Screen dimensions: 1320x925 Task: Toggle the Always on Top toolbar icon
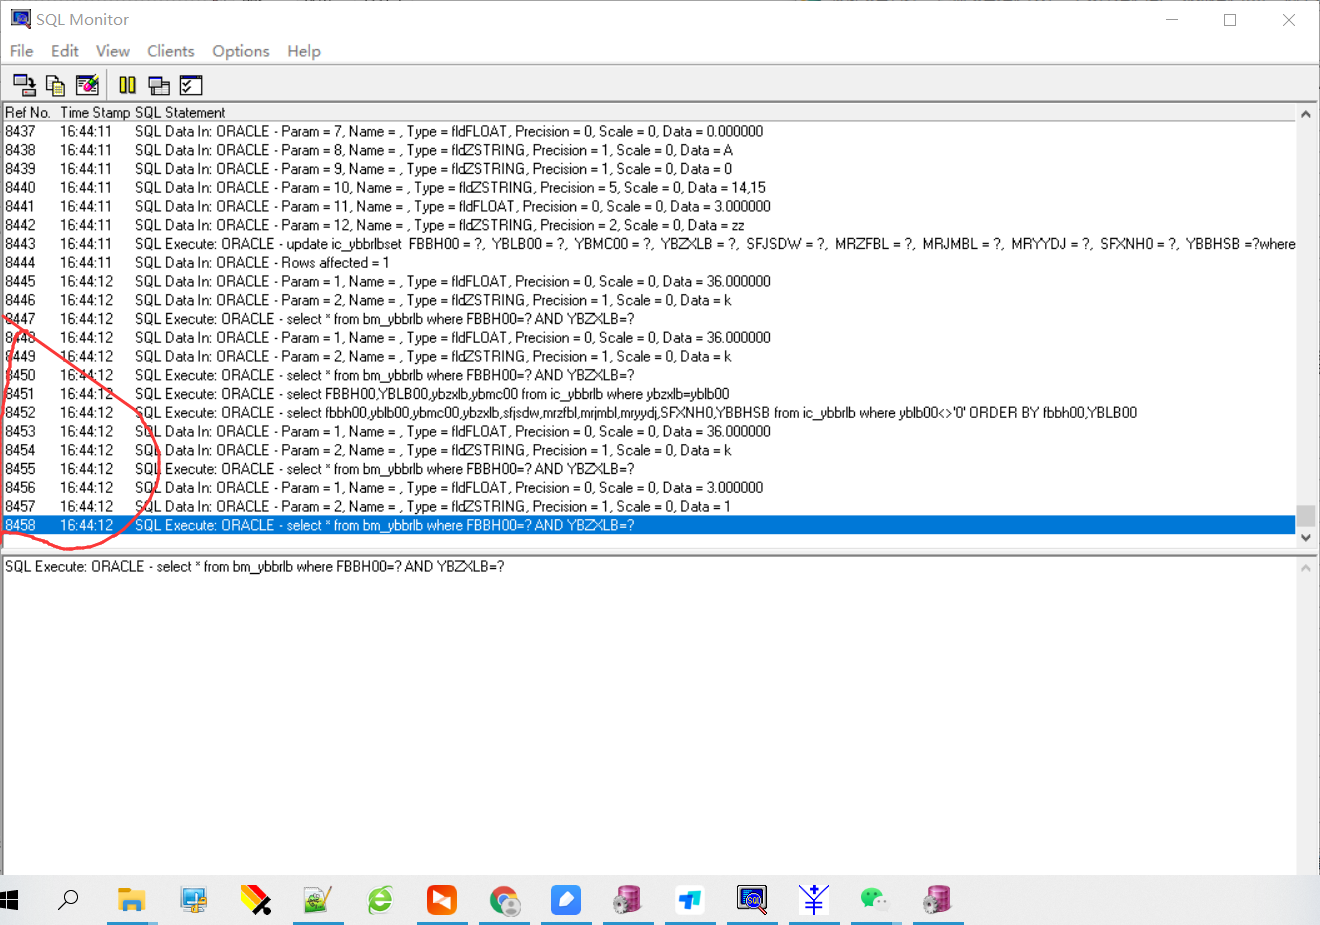[x=159, y=85]
